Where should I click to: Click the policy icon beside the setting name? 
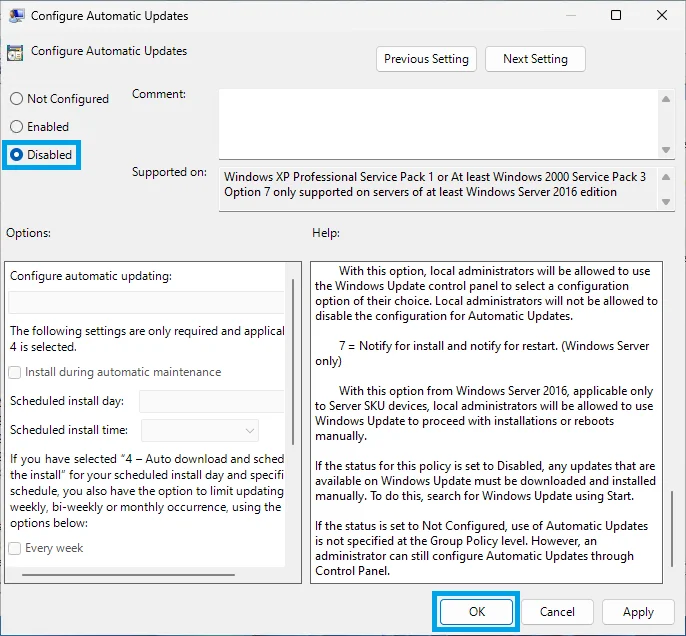tap(15, 53)
